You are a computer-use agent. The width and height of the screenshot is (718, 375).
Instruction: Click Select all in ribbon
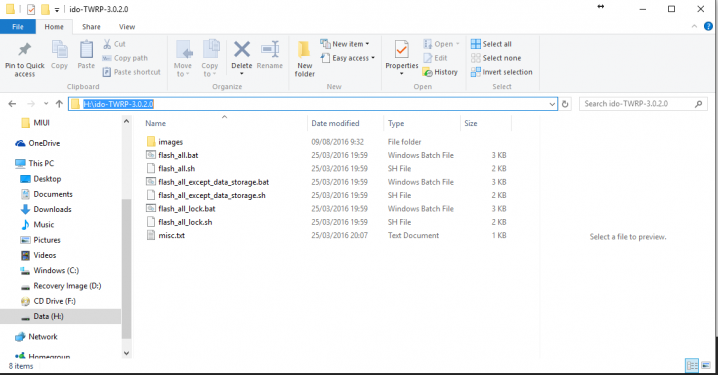pyautogui.click(x=491, y=44)
